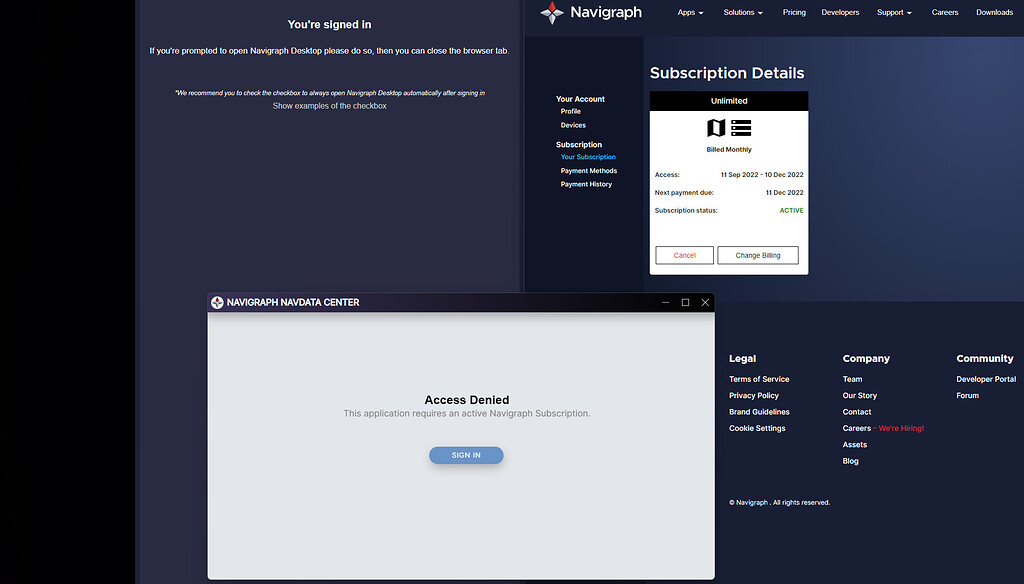Click the Navigraph diamond logo
This screenshot has height=584, width=1024.
click(552, 12)
